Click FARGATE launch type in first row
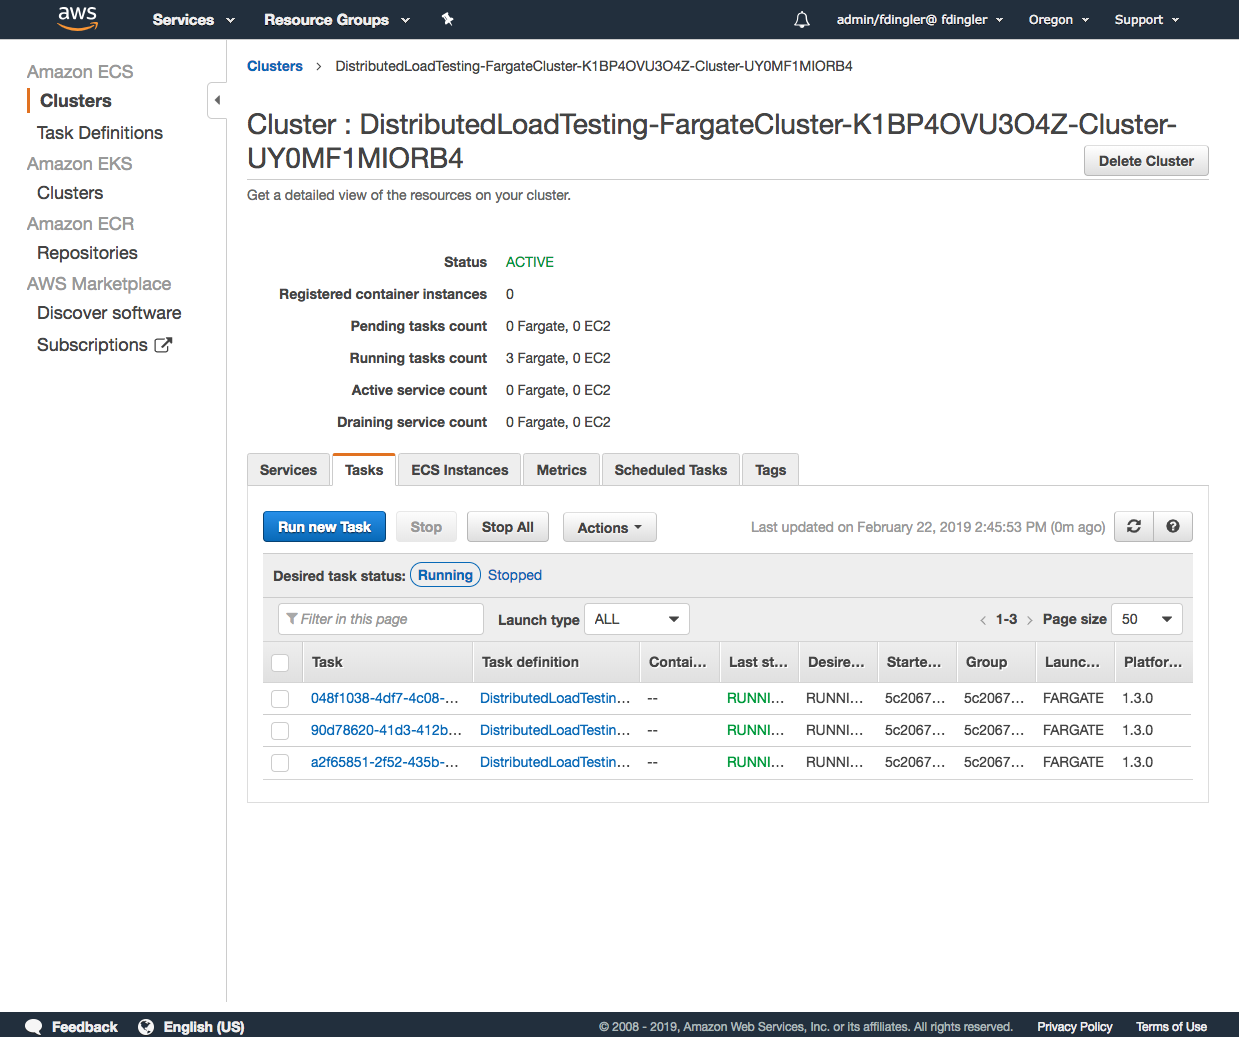 (x=1073, y=698)
